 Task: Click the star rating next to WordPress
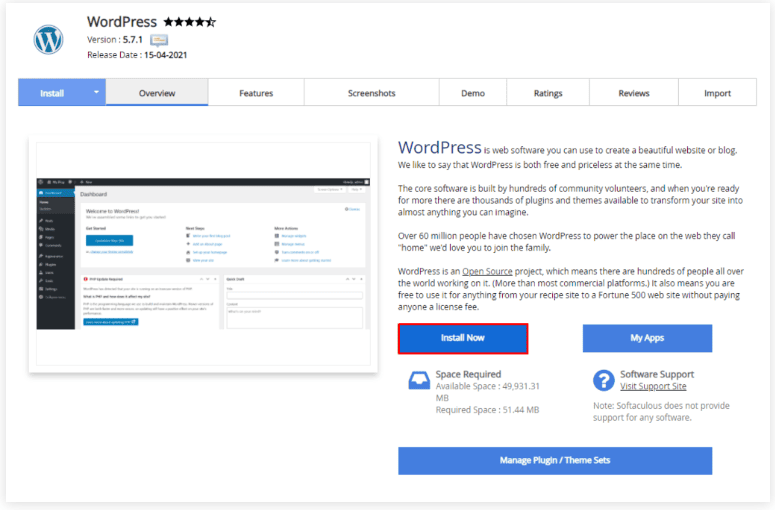(x=190, y=22)
